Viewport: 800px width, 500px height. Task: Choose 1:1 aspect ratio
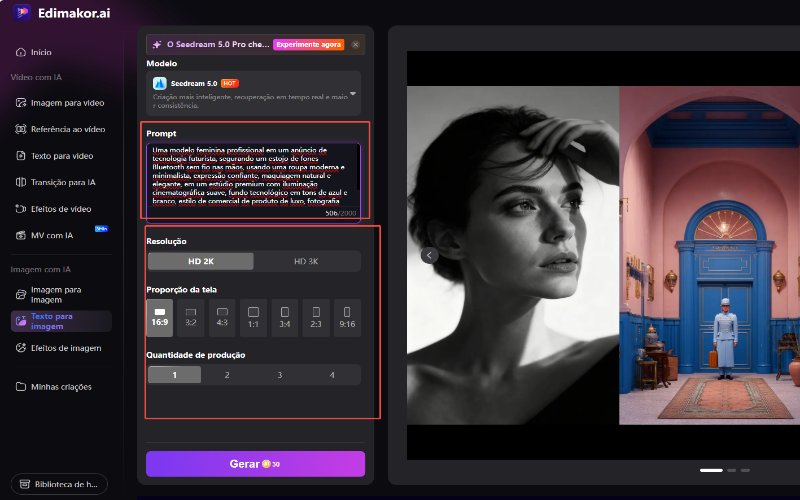(253, 318)
